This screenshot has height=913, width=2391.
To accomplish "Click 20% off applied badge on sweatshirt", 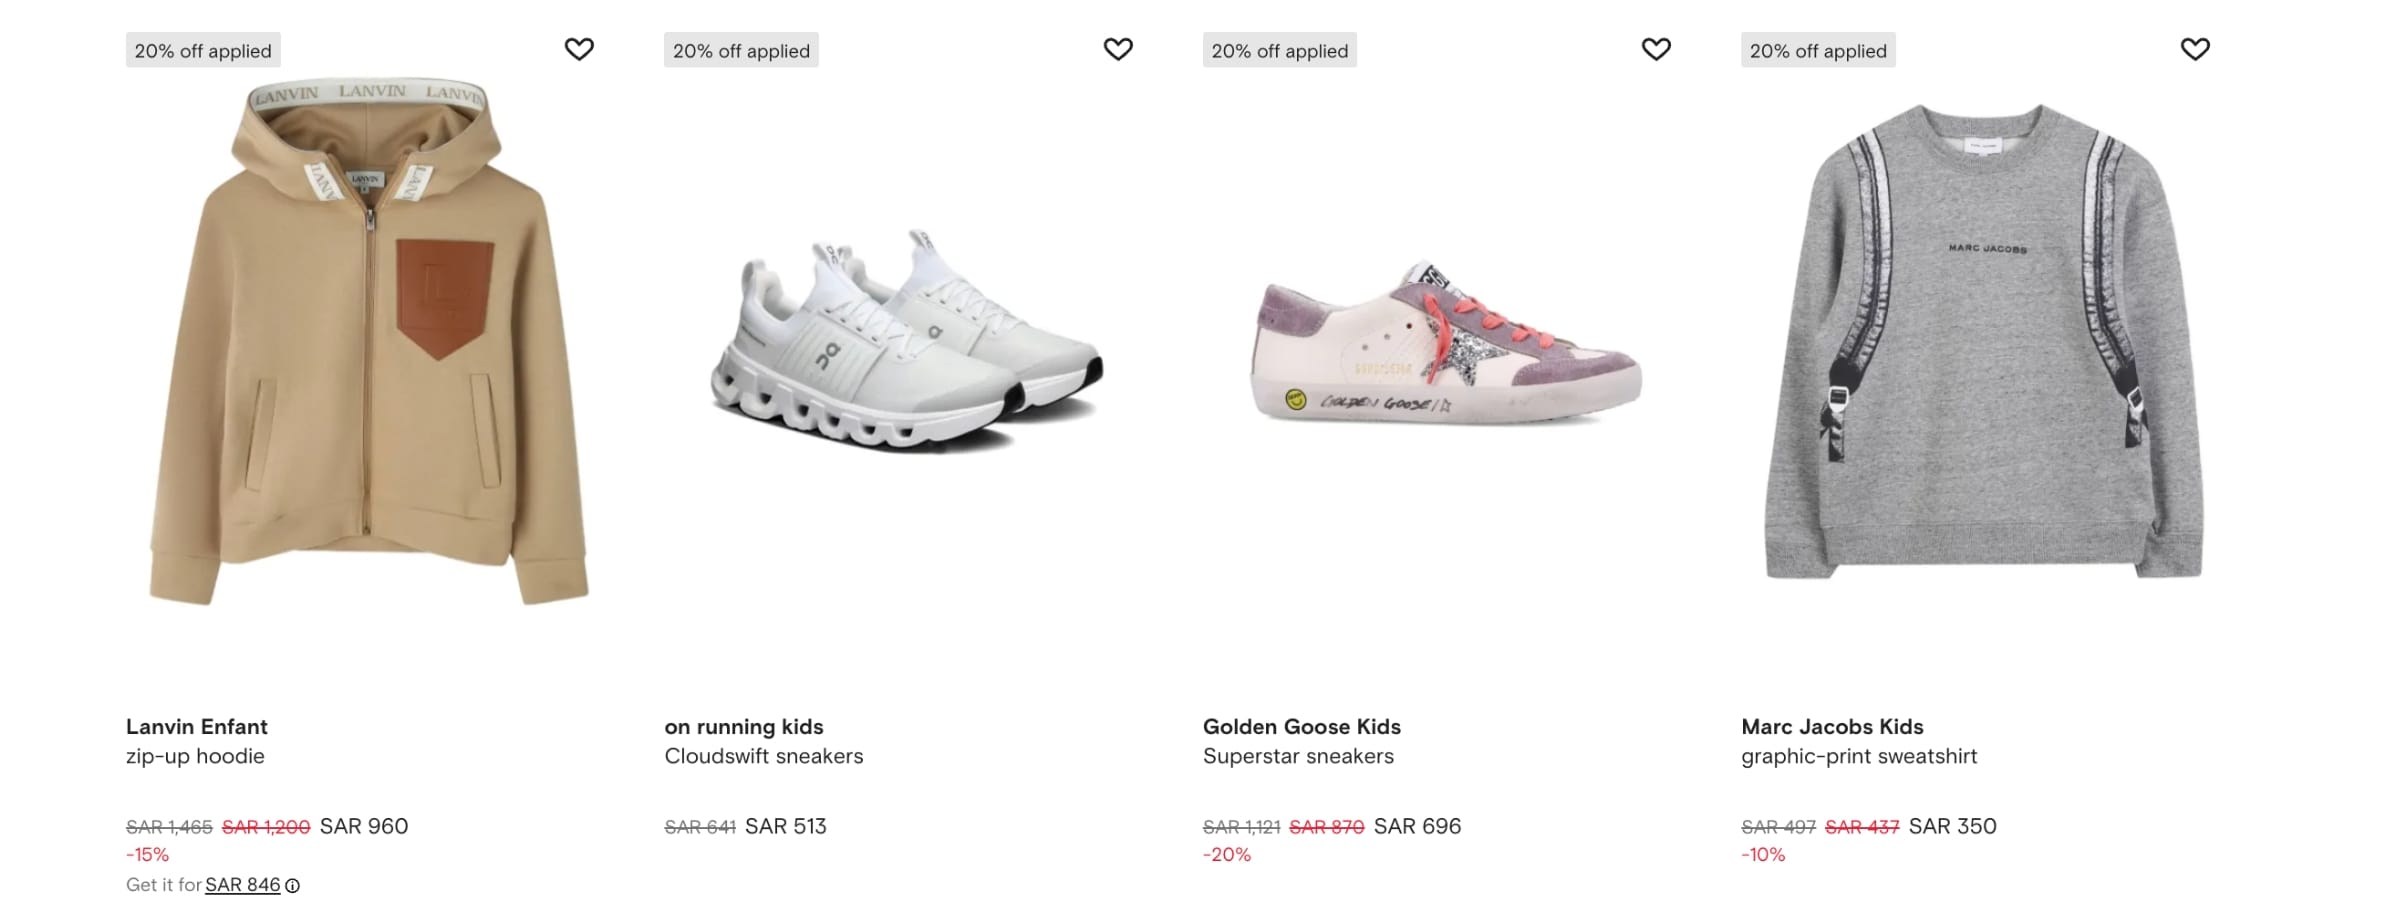I will [1817, 51].
